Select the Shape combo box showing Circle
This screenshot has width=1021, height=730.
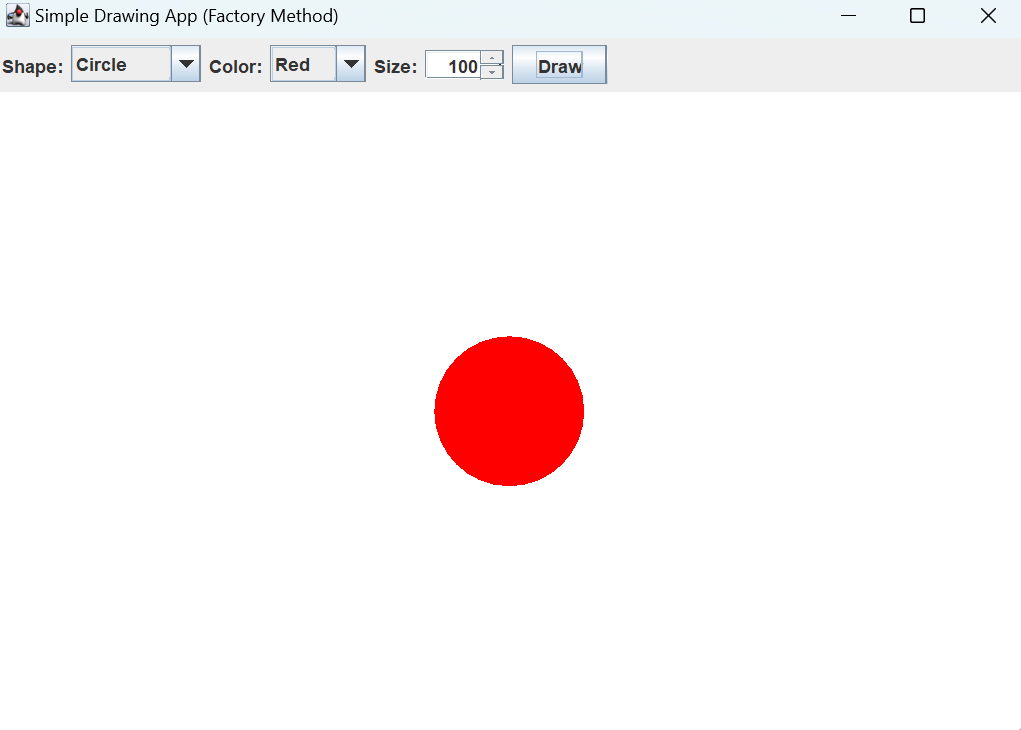click(135, 64)
